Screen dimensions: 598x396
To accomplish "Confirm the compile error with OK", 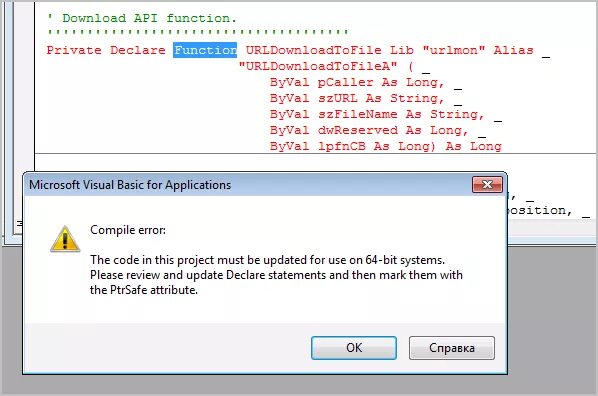I will (x=354, y=348).
